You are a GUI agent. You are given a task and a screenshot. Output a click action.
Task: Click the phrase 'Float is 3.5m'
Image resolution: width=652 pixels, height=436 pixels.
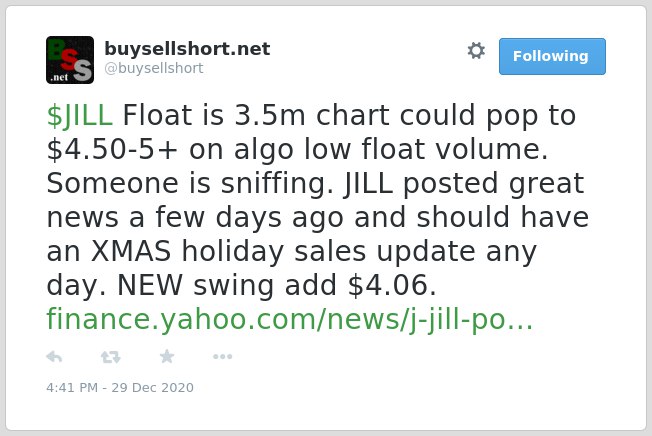tap(214, 115)
